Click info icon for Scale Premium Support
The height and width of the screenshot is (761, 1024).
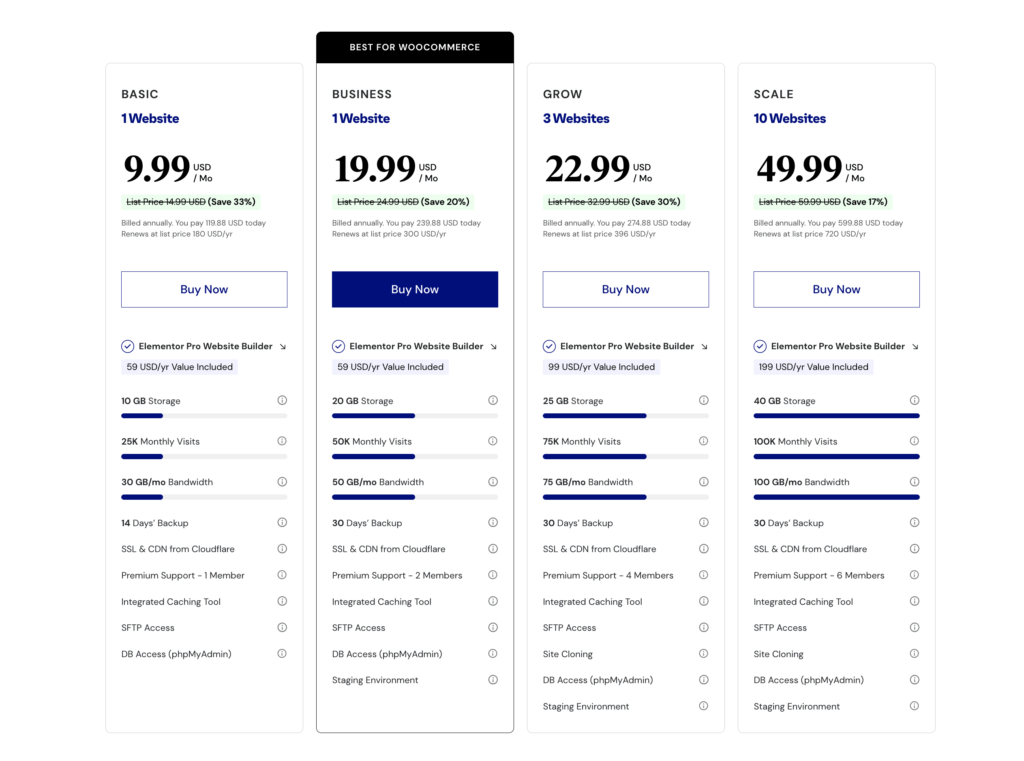pos(915,575)
